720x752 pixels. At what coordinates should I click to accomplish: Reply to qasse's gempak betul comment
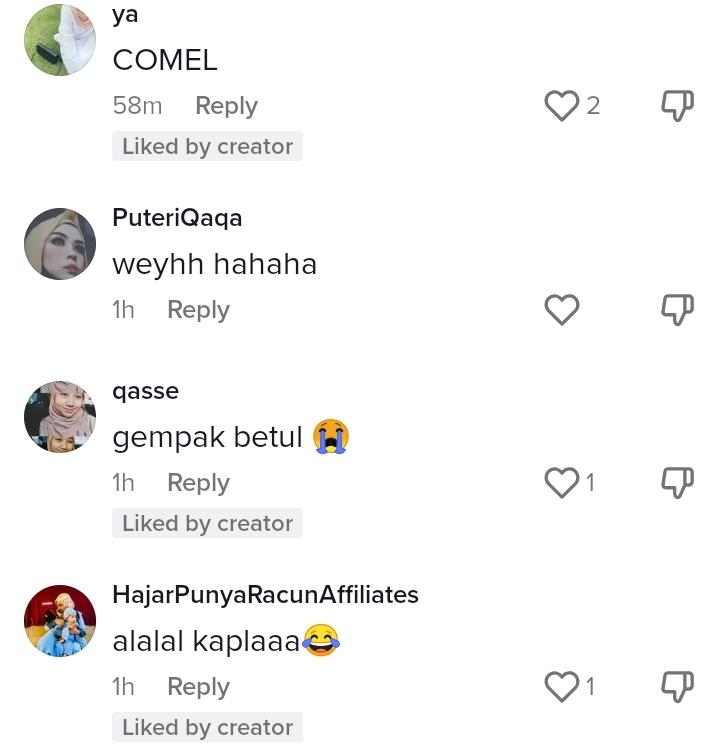[198, 483]
